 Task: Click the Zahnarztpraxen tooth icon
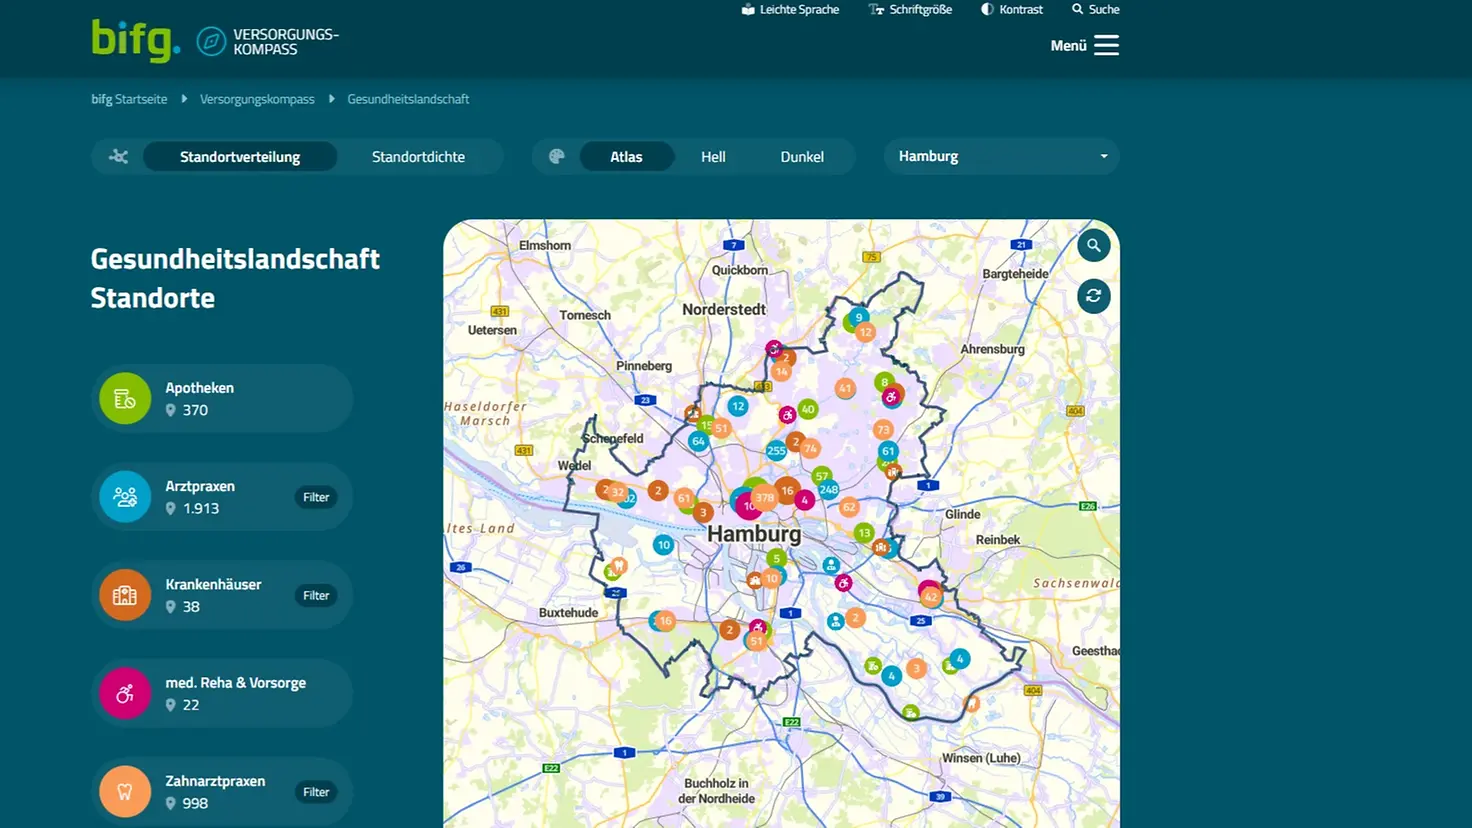click(125, 791)
